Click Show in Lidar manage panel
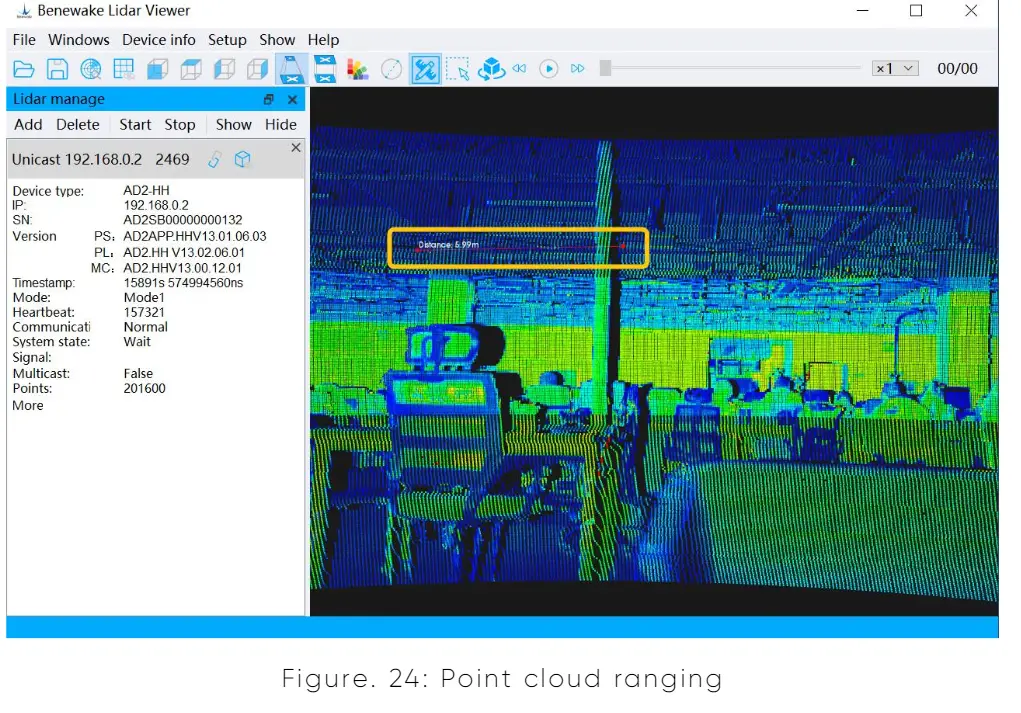The width and height of the screenshot is (1021, 713). pos(234,124)
